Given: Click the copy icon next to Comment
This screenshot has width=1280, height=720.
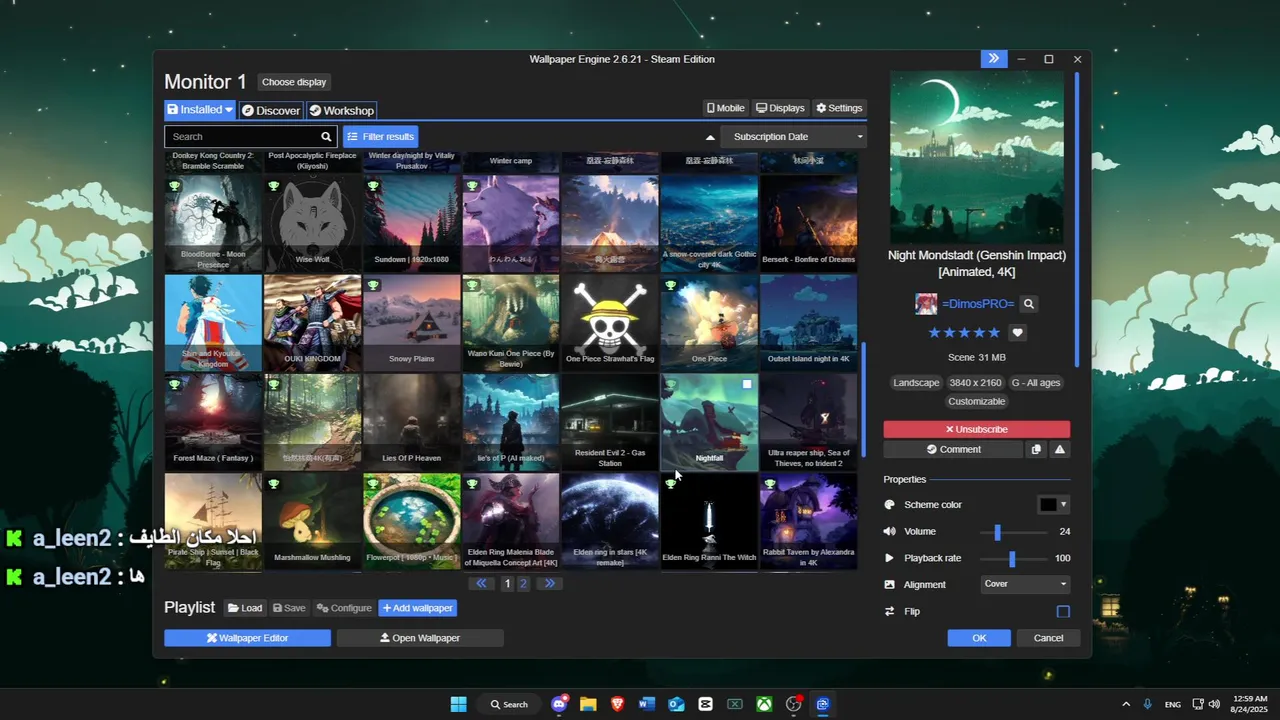Looking at the screenshot, I should [x=1036, y=450].
